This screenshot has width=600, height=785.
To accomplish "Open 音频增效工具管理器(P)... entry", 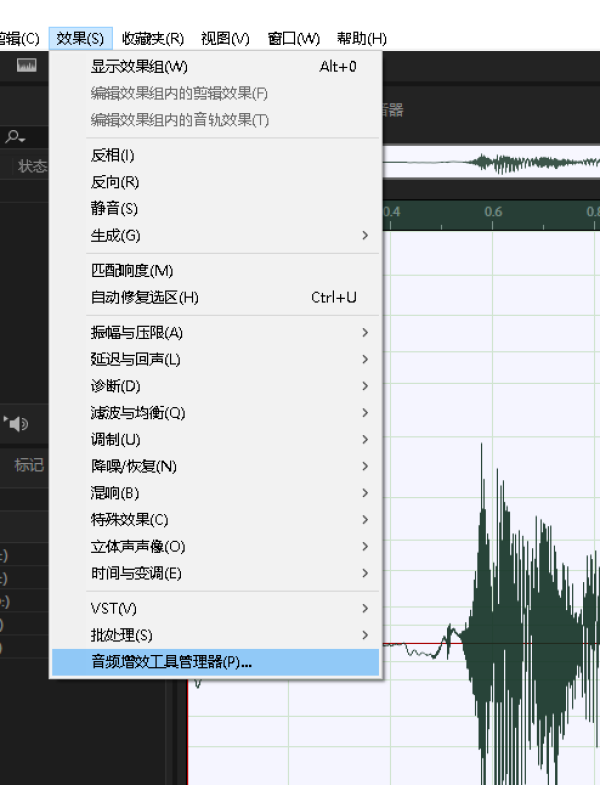I will 172,662.
